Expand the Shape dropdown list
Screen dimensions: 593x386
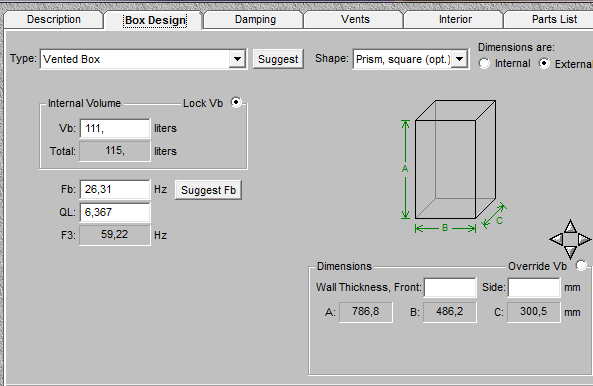point(459,59)
